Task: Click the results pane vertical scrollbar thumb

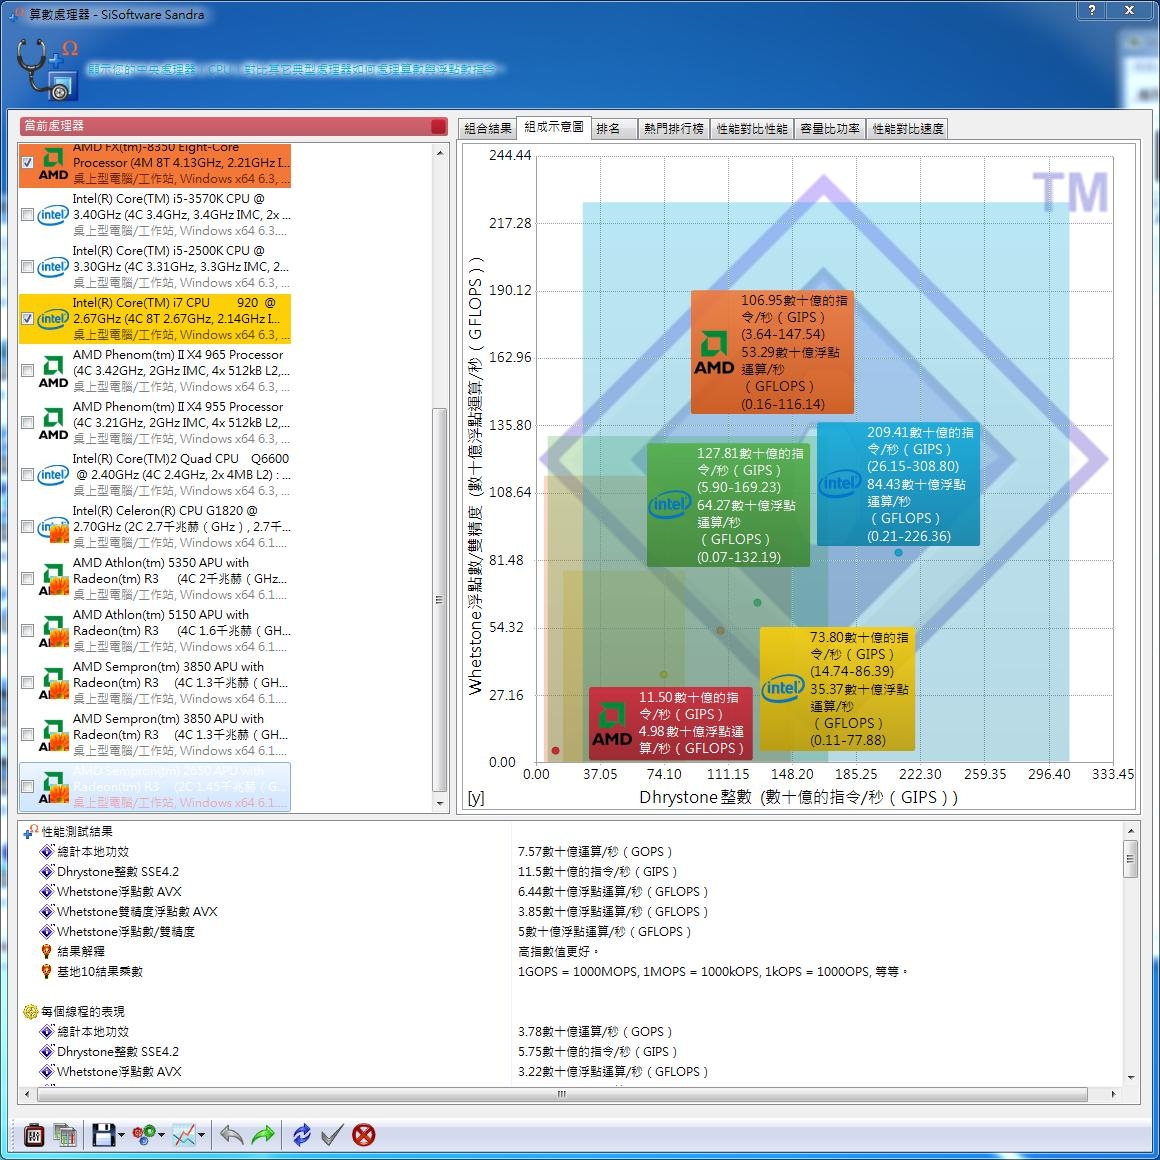Action: click(x=1130, y=858)
